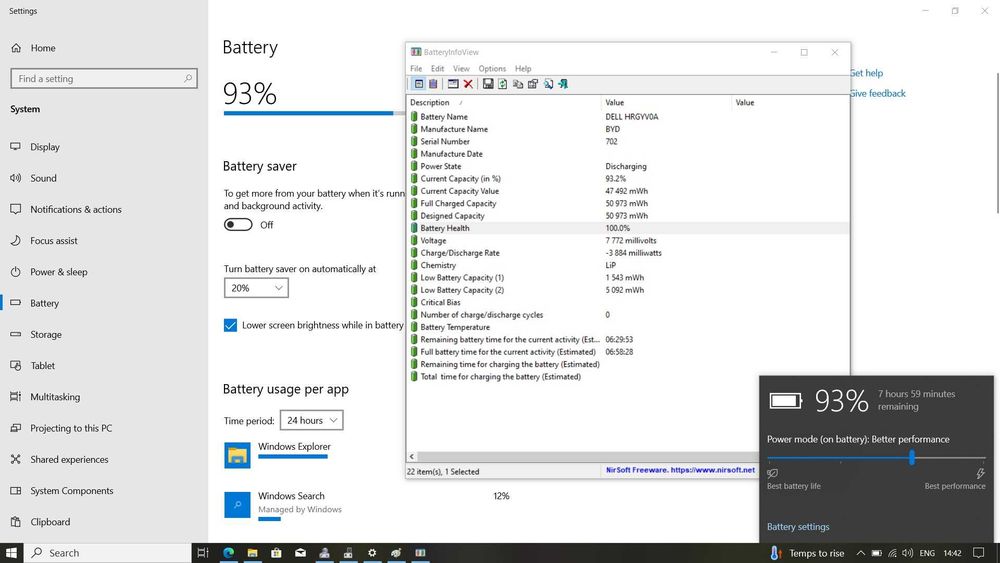Screen dimensions: 1000x563
Task: Open the notification center icon
Action: click(979, 553)
